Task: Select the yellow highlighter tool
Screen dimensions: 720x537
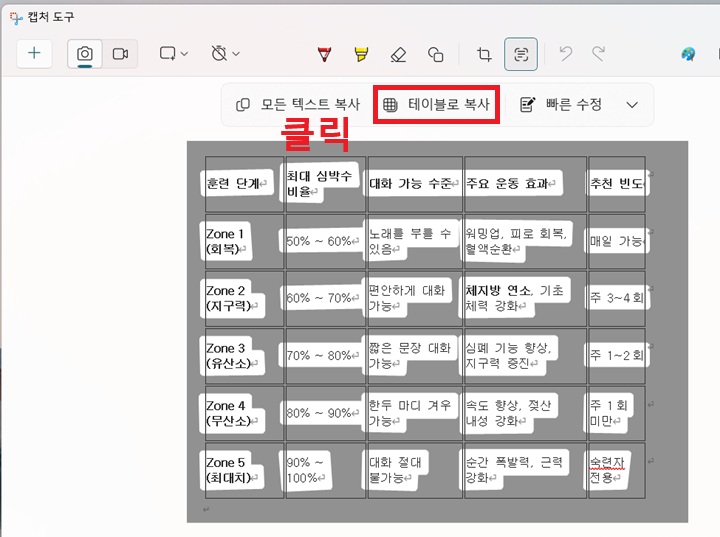Action: (361, 54)
